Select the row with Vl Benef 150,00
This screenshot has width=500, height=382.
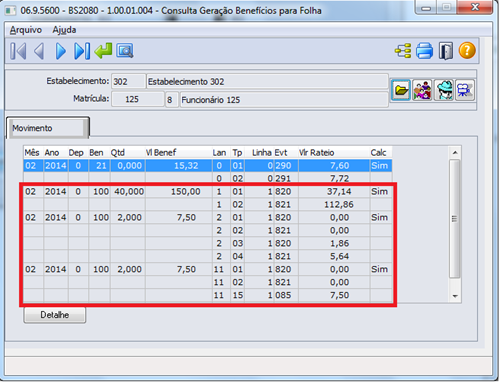coord(208,192)
